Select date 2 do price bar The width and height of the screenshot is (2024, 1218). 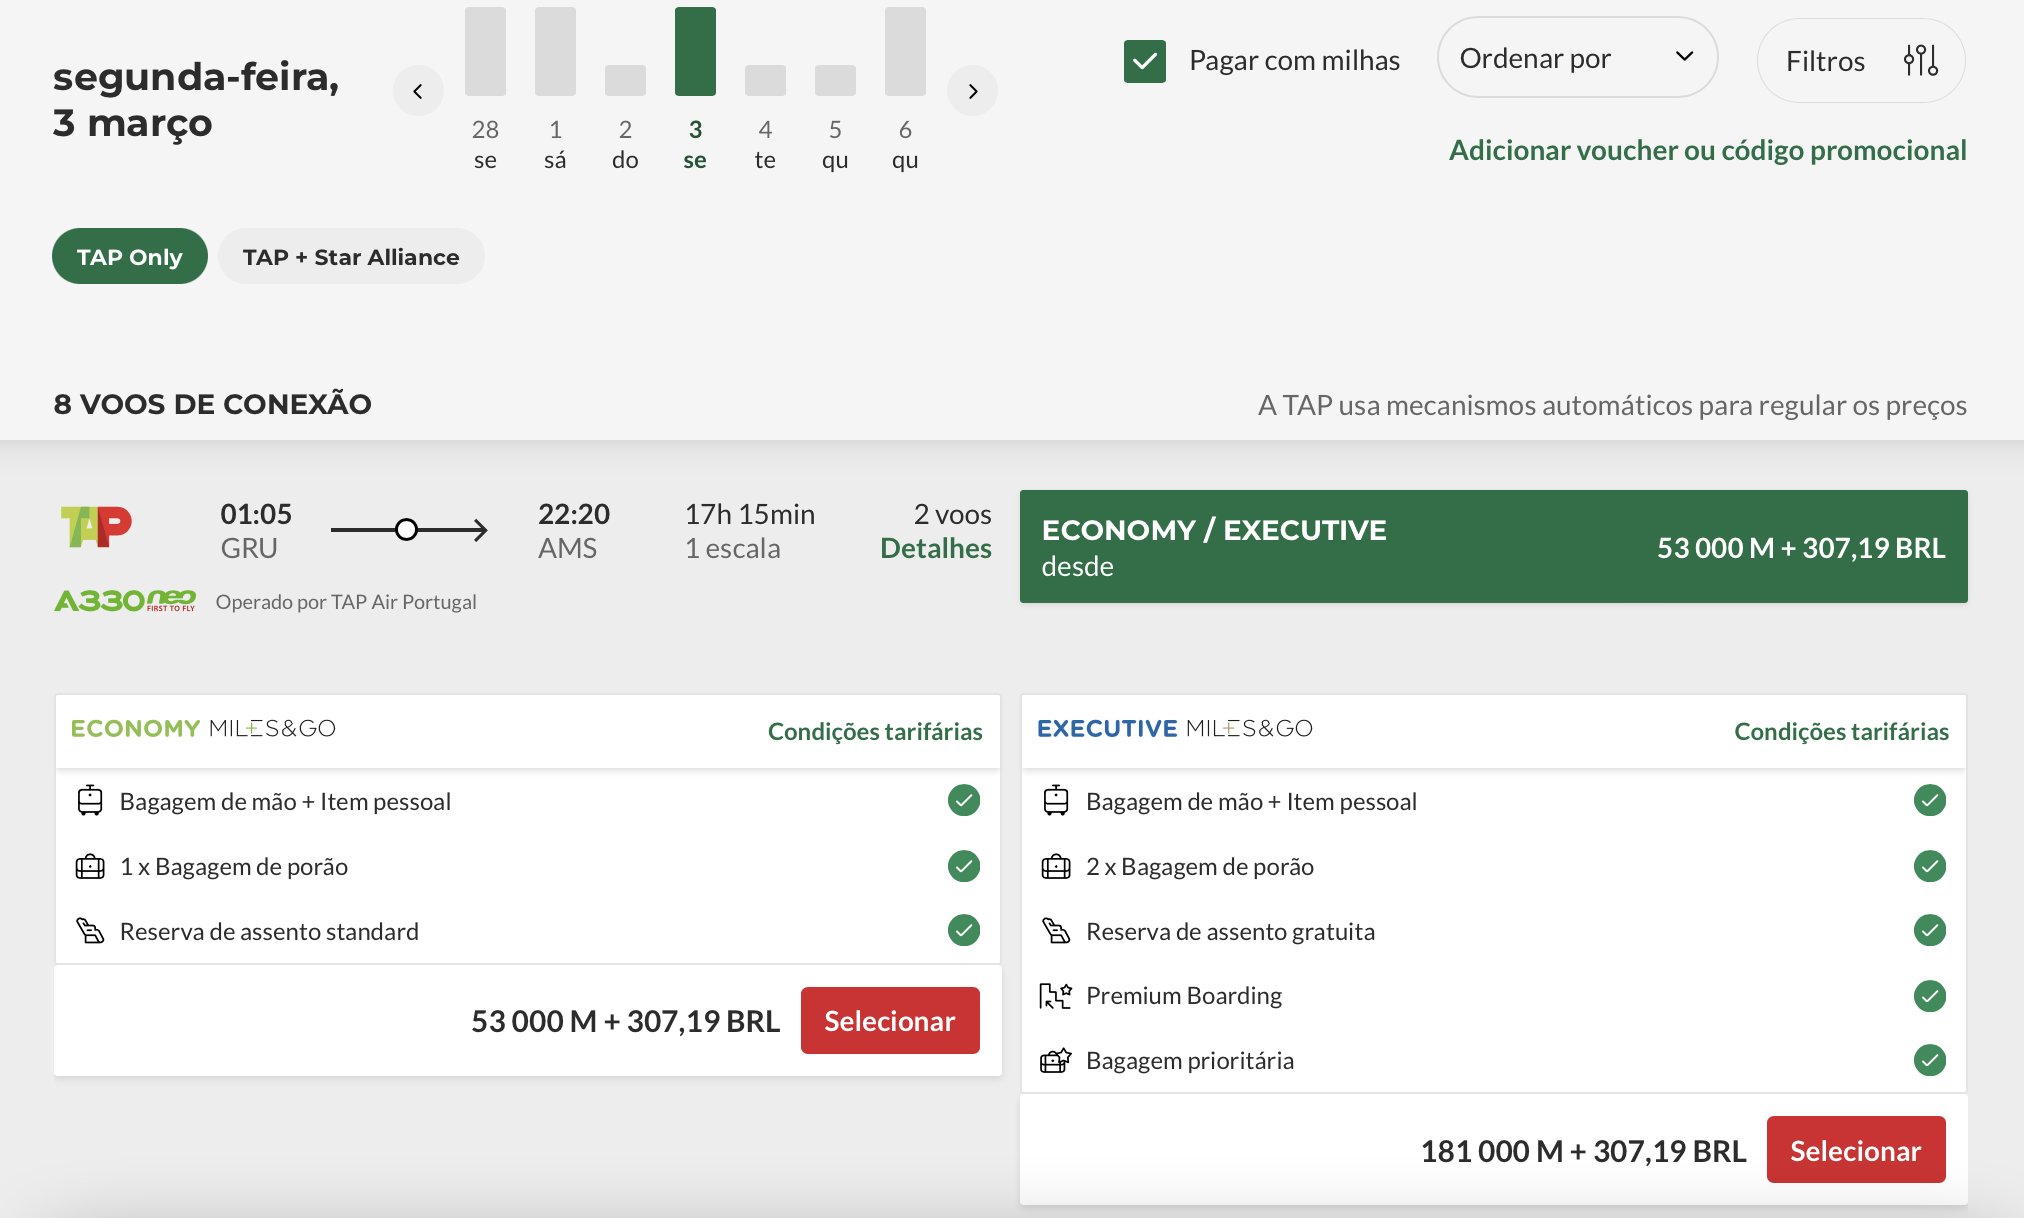(x=625, y=80)
